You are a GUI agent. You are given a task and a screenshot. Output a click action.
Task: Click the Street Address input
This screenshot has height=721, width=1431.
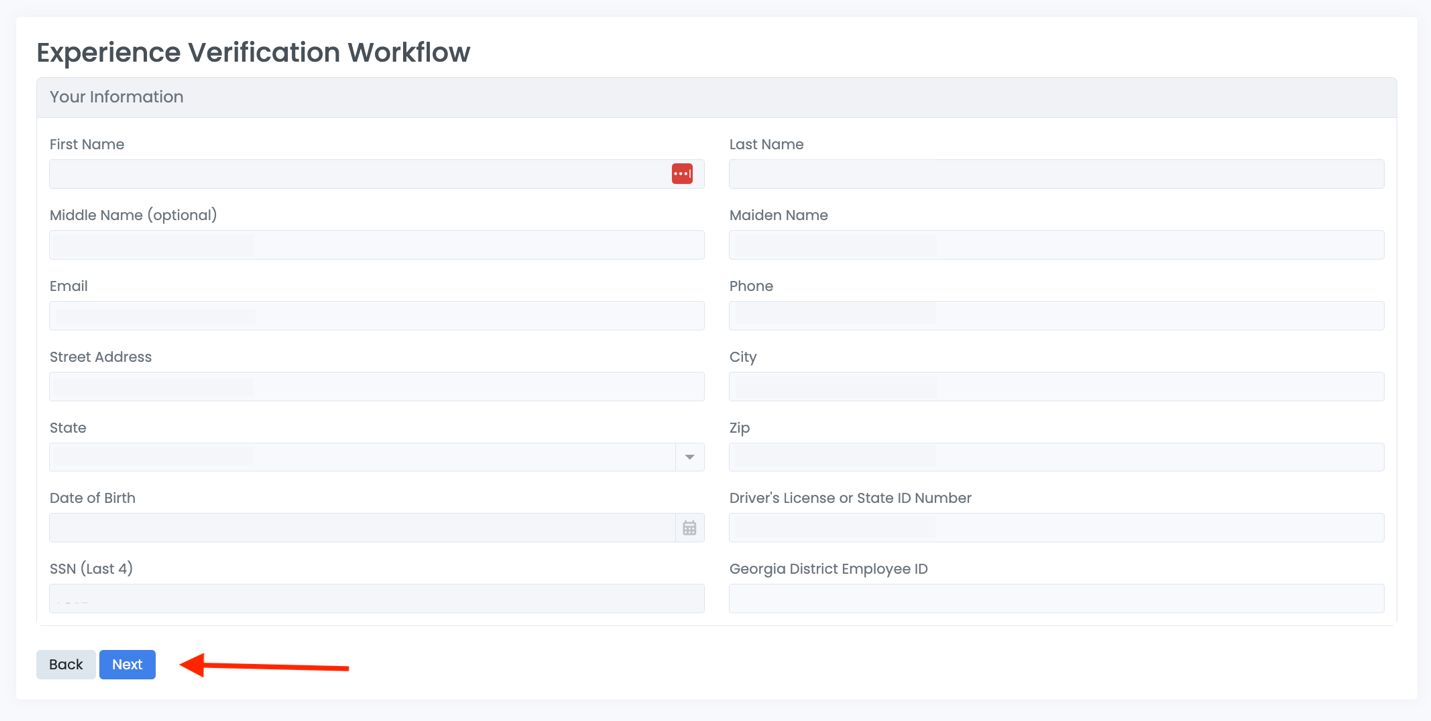pyautogui.click(x=376, y=386)
